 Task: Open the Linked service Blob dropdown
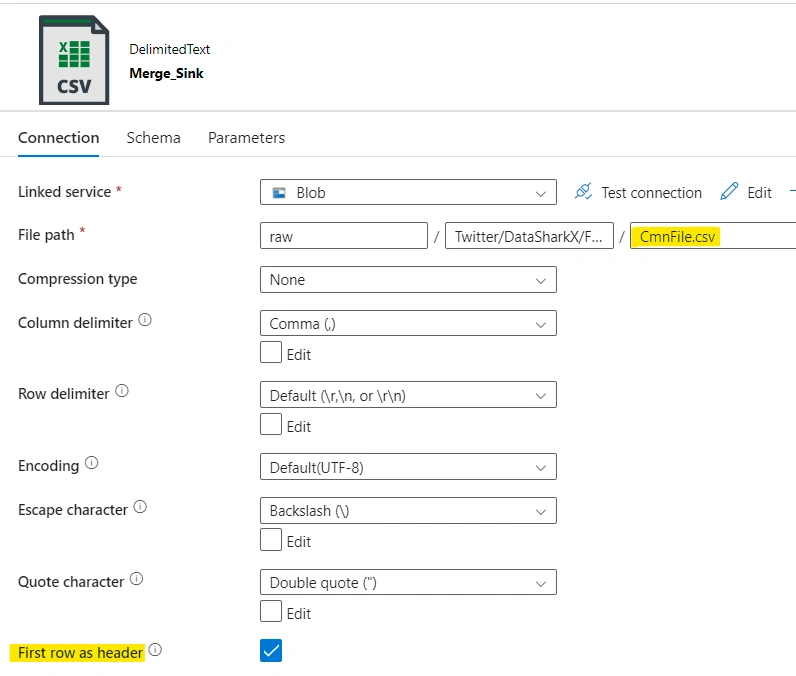(408, 192)
